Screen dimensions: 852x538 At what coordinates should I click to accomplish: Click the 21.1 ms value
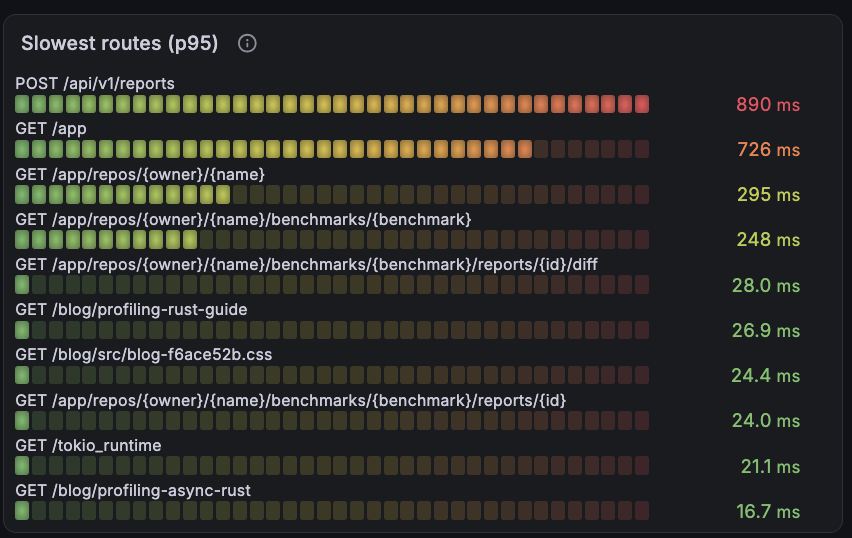(770, 466)
